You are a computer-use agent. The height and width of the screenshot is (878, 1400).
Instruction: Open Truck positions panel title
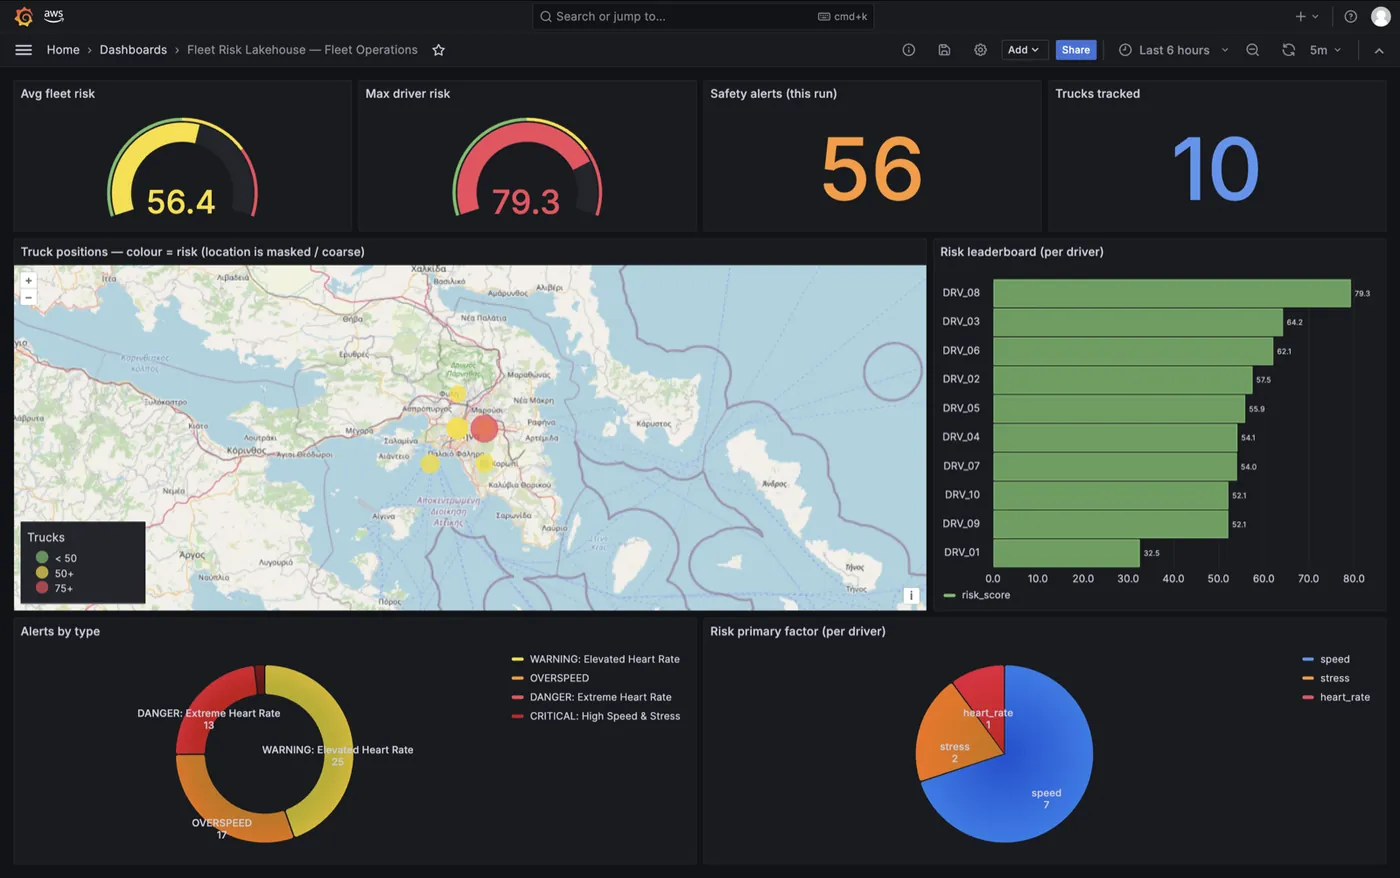click(x=192, y=252)
